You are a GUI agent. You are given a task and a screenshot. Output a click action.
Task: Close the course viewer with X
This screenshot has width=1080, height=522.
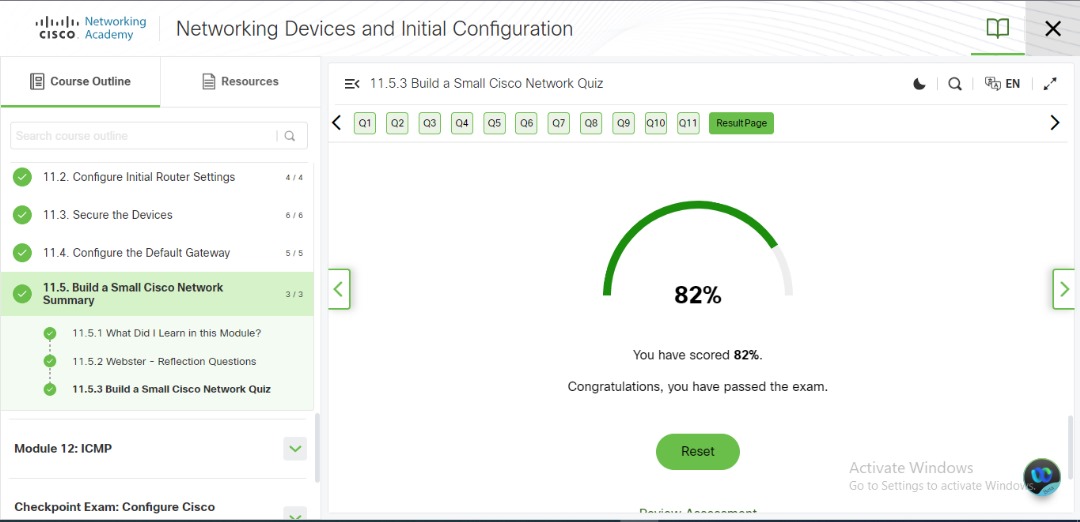click(1052, 28)
